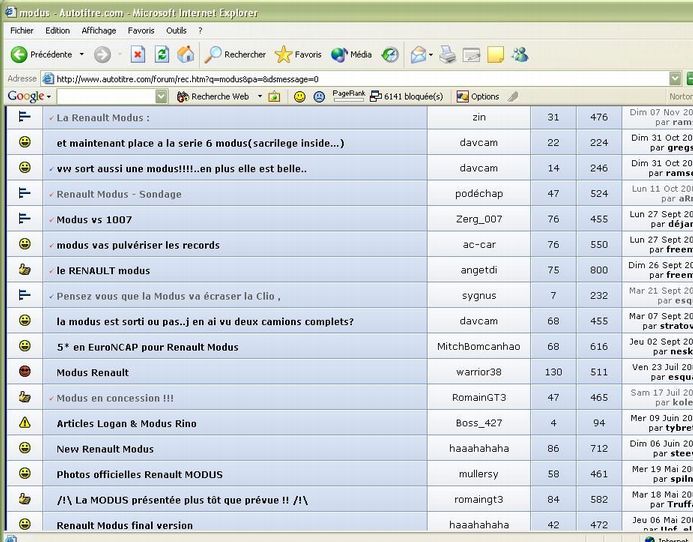Click the yellow happy-face vote icon
The height and width of the screenshot is (542, 693).
pyautogui.click(x=300, y=96)
